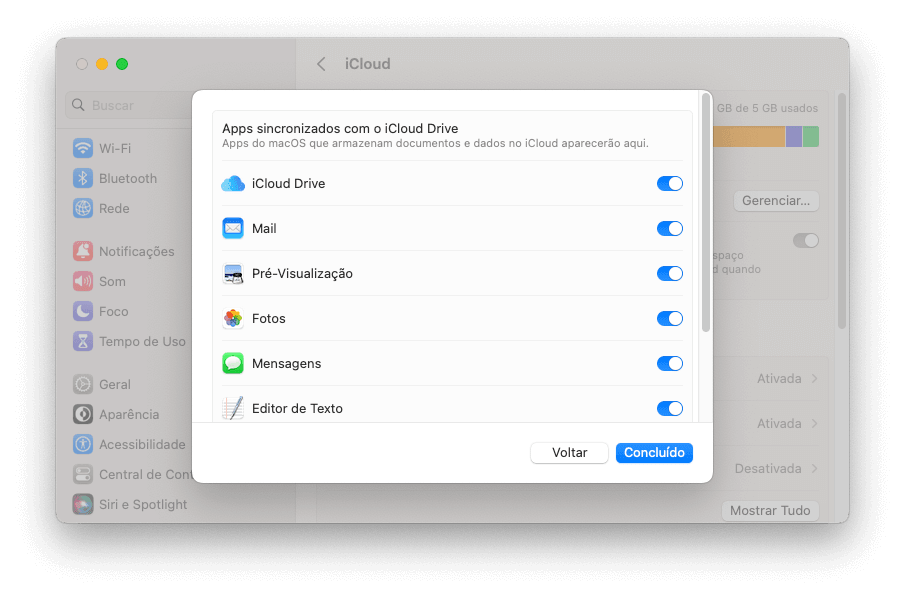The height and width of the screenshot is (597, 905).
Task: Click the Editor de Texto icon
Action: tap(233, 408)
